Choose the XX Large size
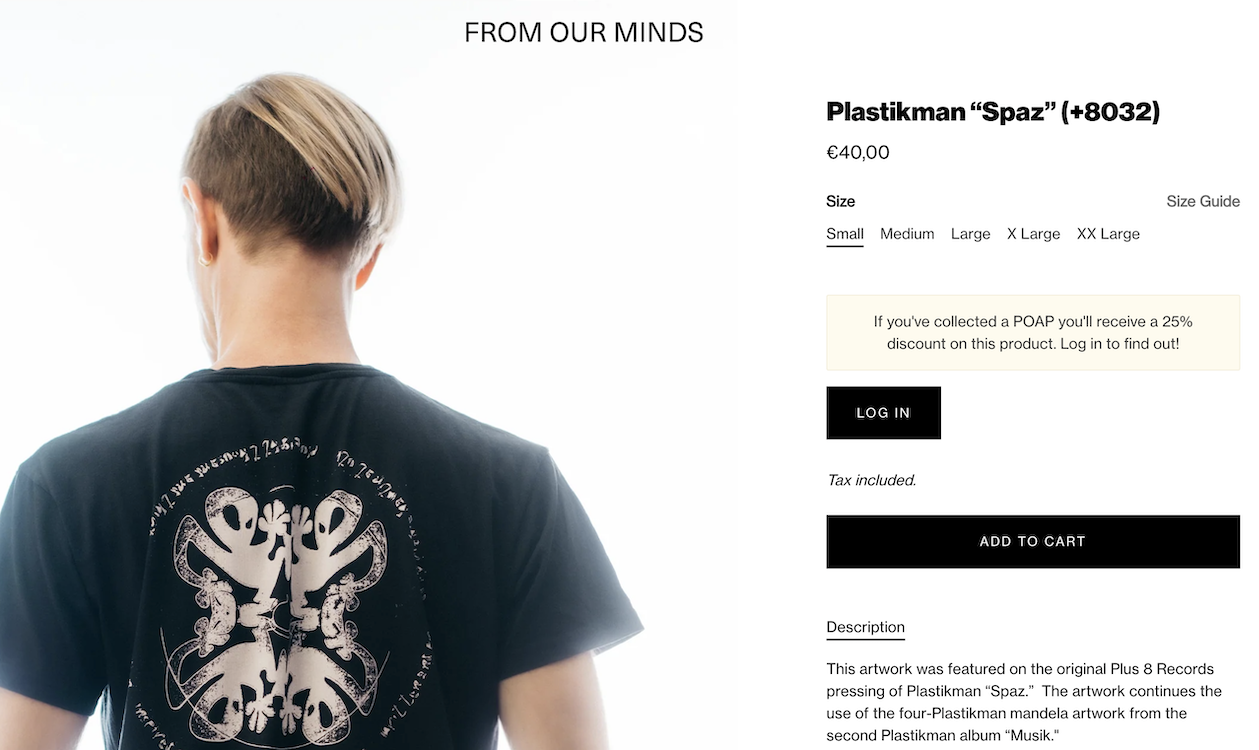 [1108, 234]
